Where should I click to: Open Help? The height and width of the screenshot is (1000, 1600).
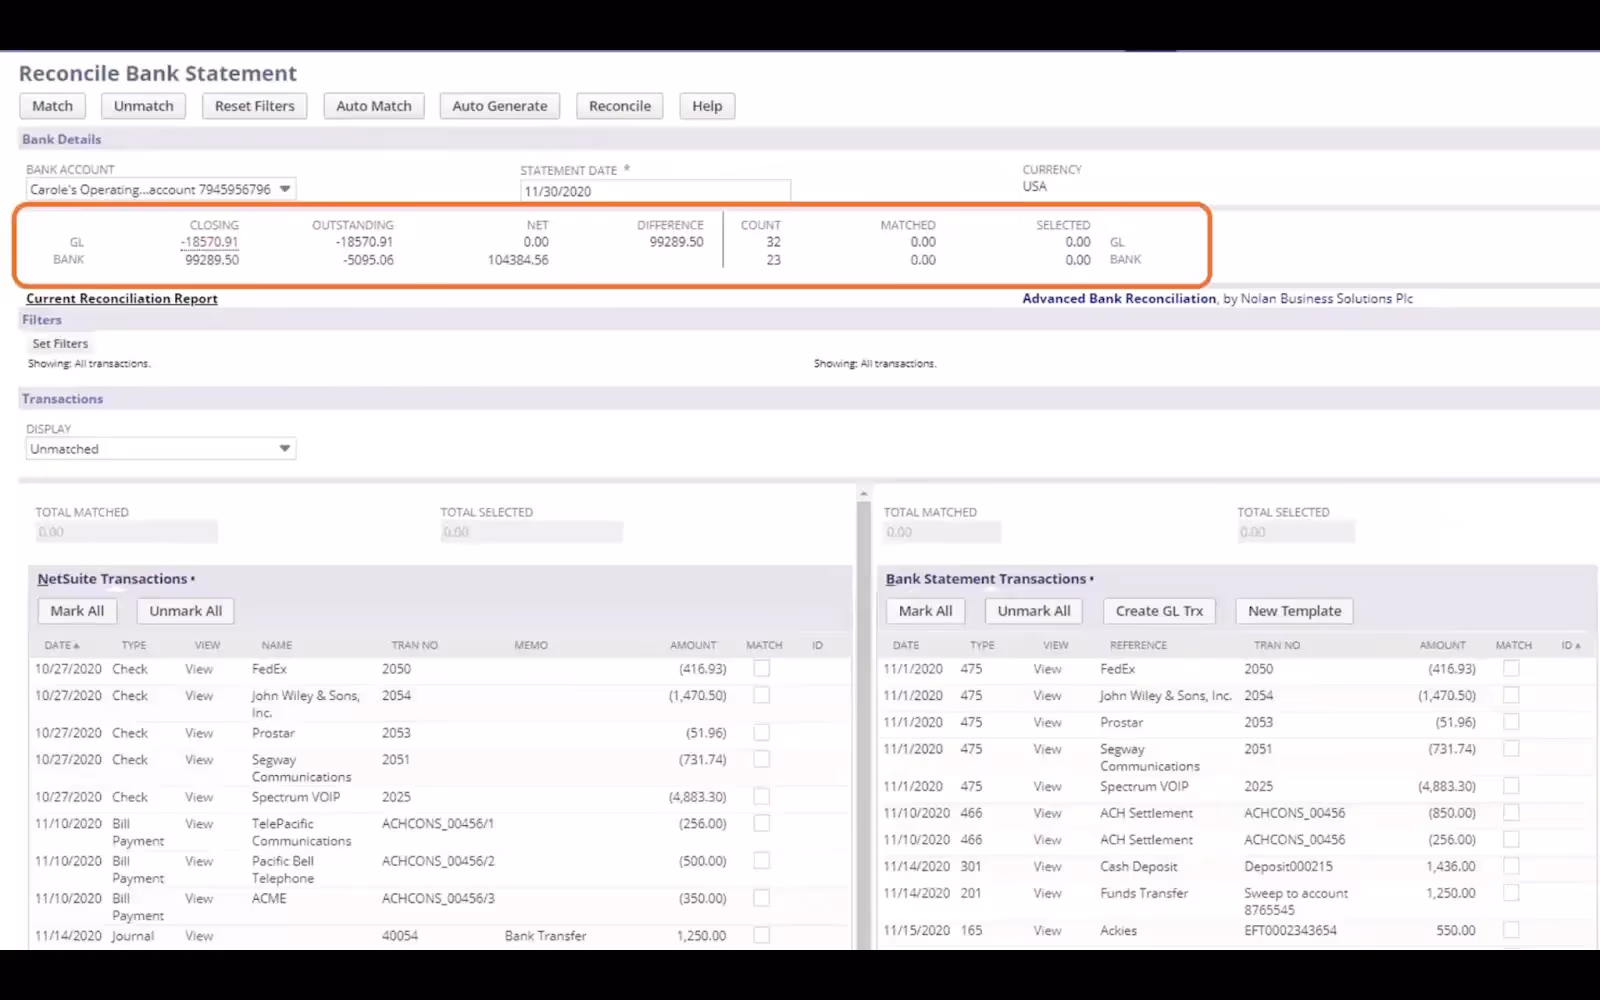[x=706, y=105]
